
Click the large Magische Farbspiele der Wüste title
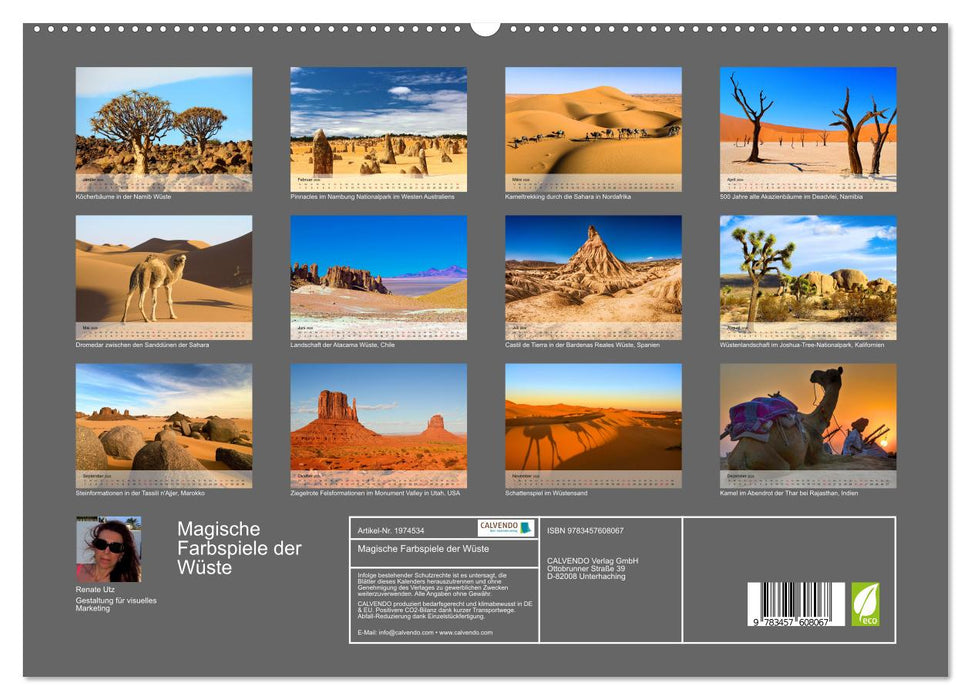point(239,548)
